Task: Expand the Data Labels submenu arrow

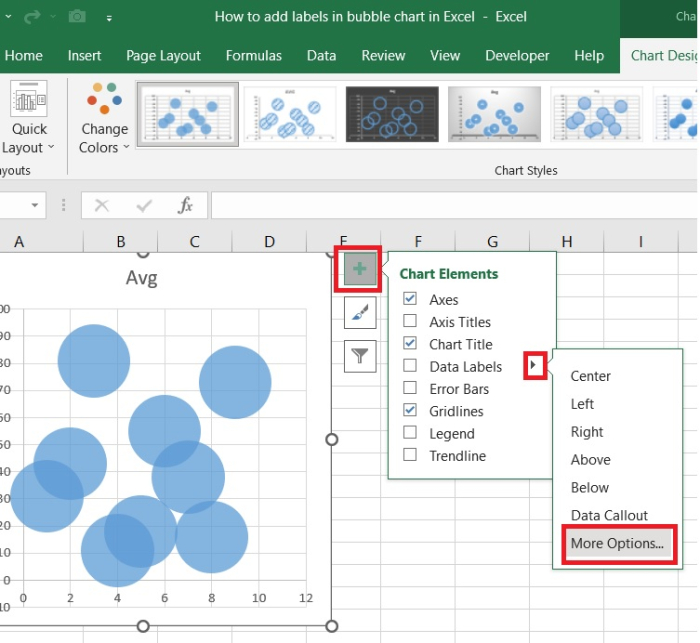Action: 533,365
